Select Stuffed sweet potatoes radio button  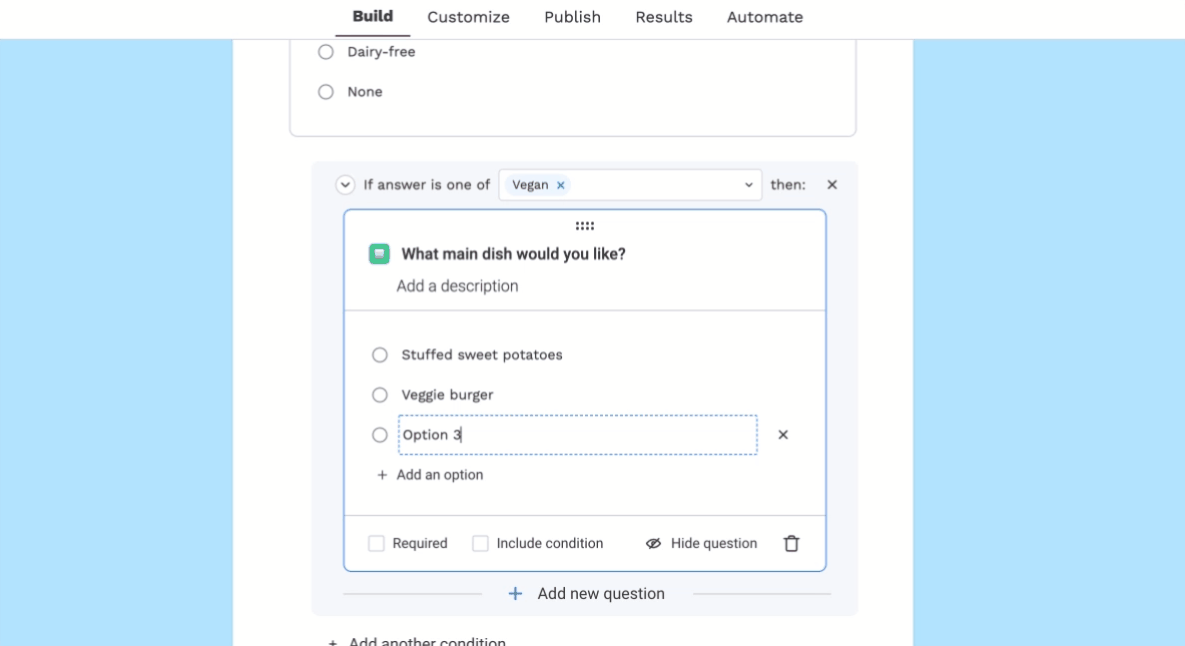point(379,355)
